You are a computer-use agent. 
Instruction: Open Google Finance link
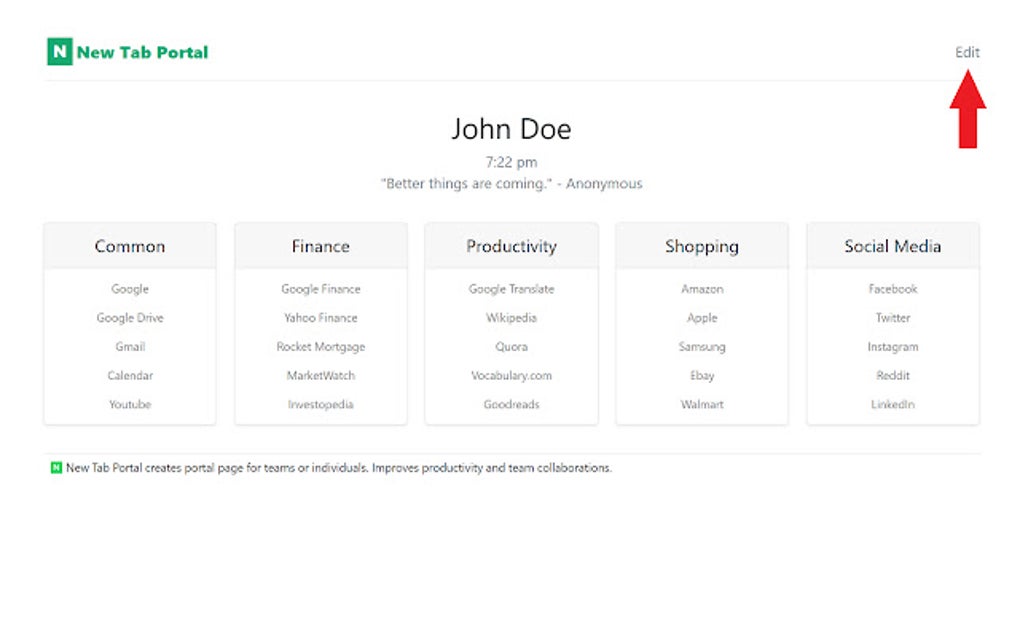point(321,289)
